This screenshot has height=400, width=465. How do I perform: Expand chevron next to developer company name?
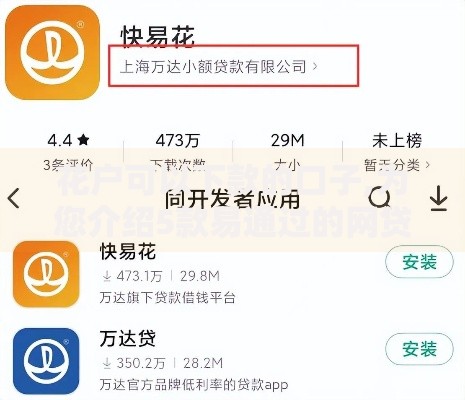pos(315,66)
